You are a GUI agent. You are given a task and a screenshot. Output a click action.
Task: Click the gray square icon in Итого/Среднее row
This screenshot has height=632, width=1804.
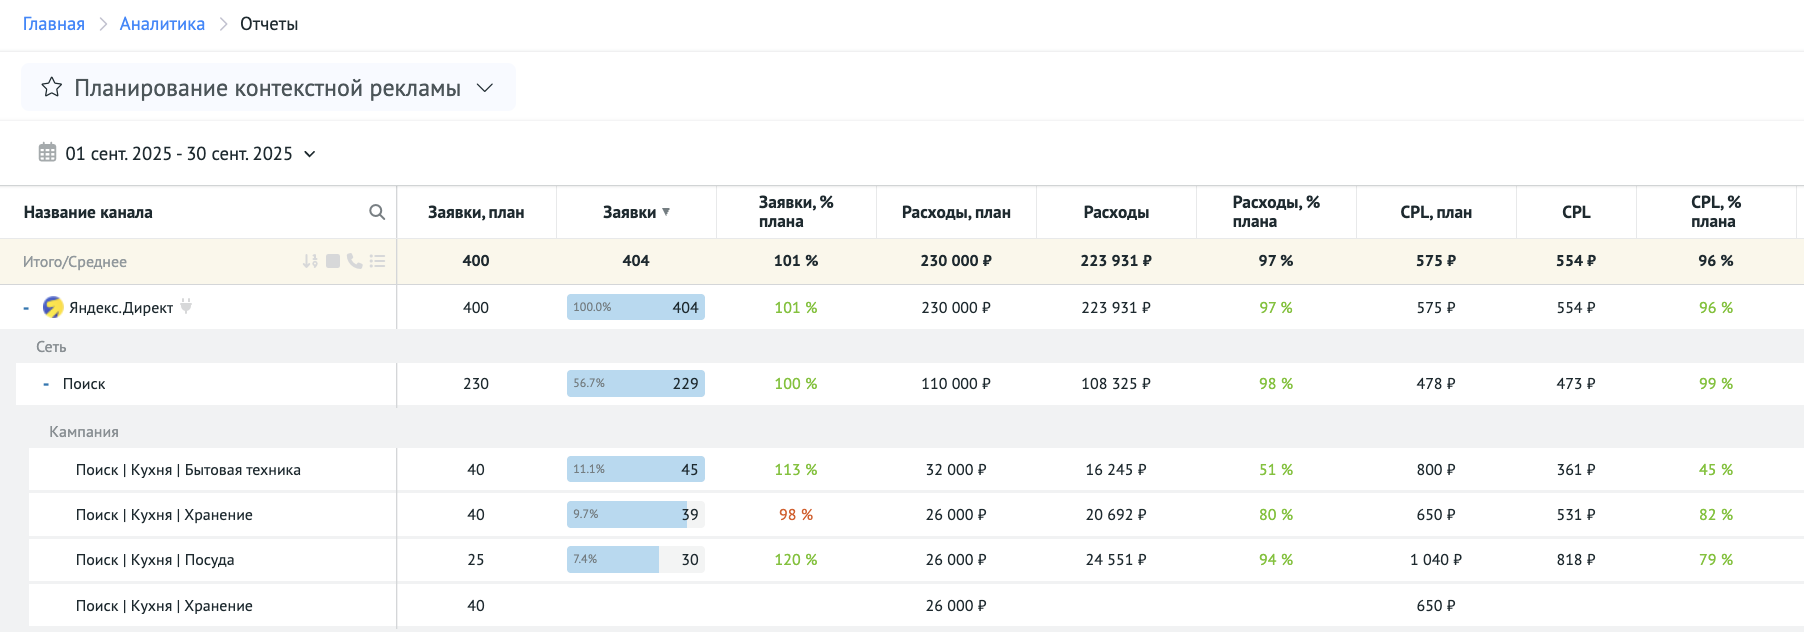tap(333, 261)
